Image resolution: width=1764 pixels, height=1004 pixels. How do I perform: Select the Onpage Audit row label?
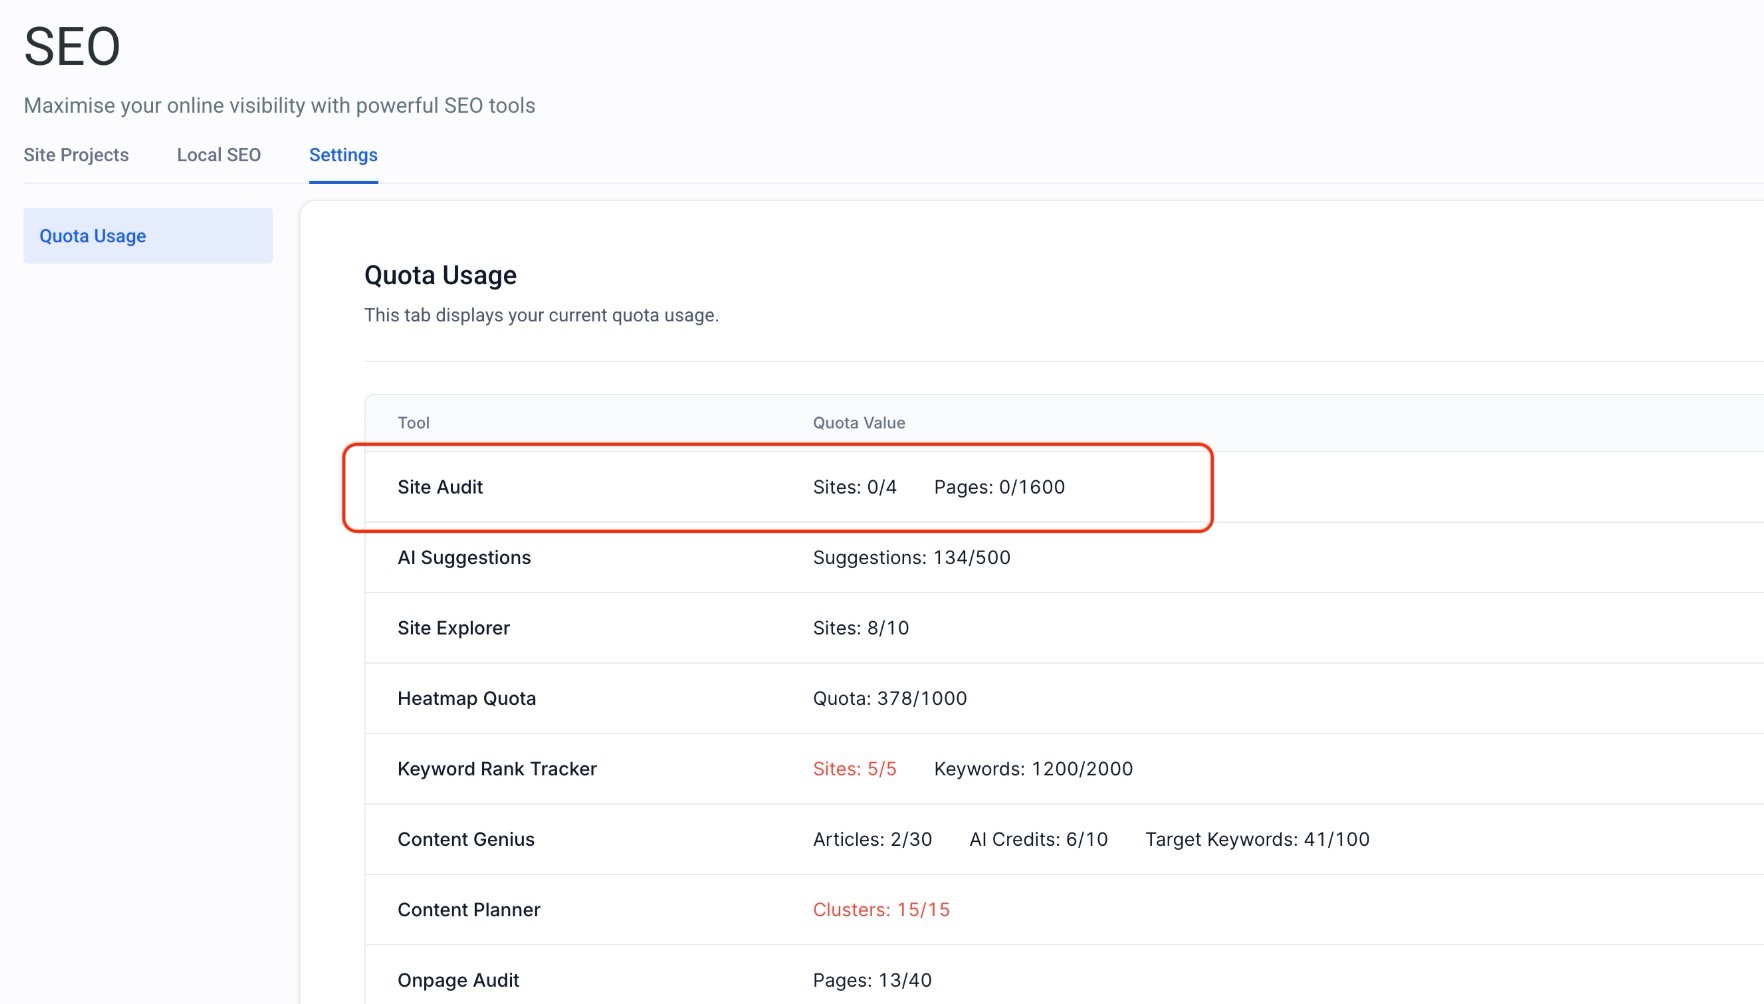(x=458, y=980)
